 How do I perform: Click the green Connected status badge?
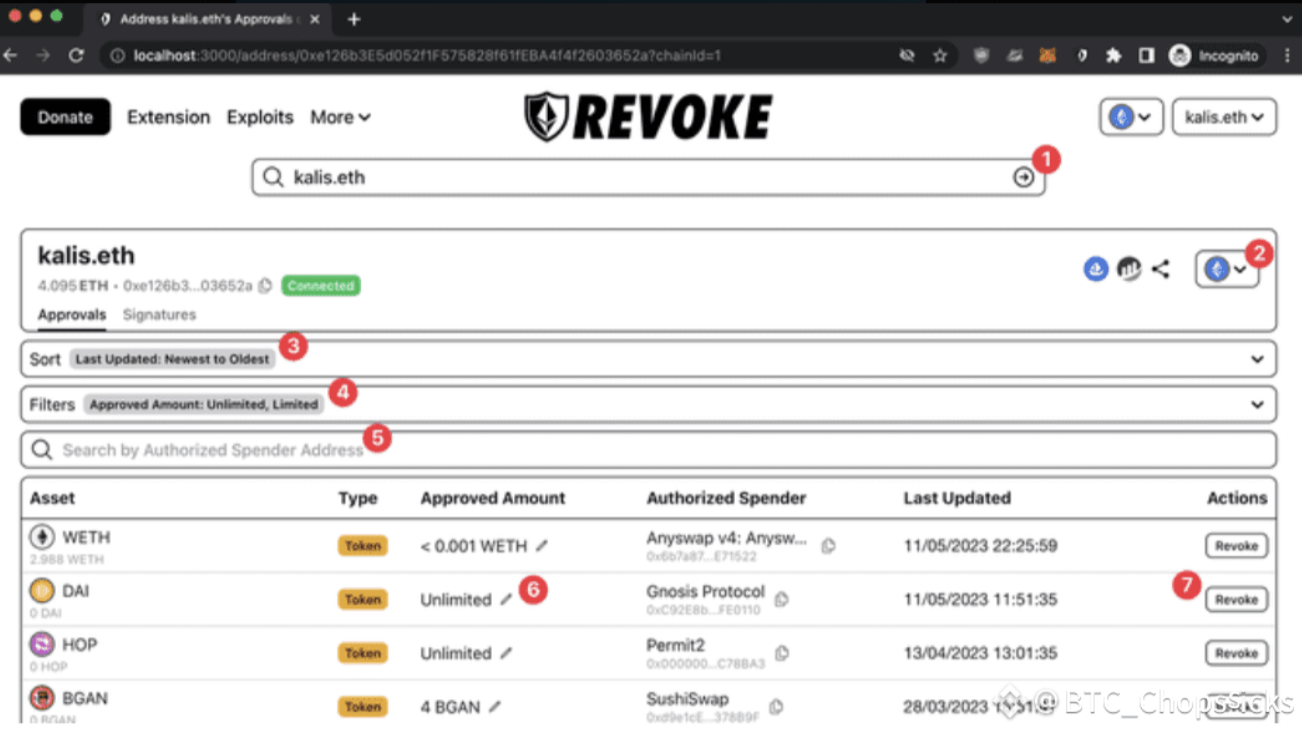tap(320, 286)
